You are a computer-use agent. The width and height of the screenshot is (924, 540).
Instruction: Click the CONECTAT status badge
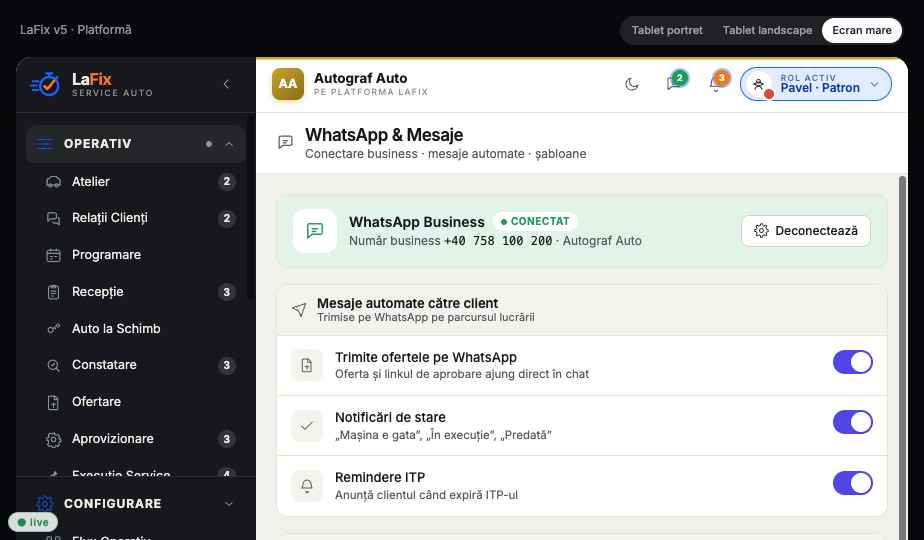[535, 221]
